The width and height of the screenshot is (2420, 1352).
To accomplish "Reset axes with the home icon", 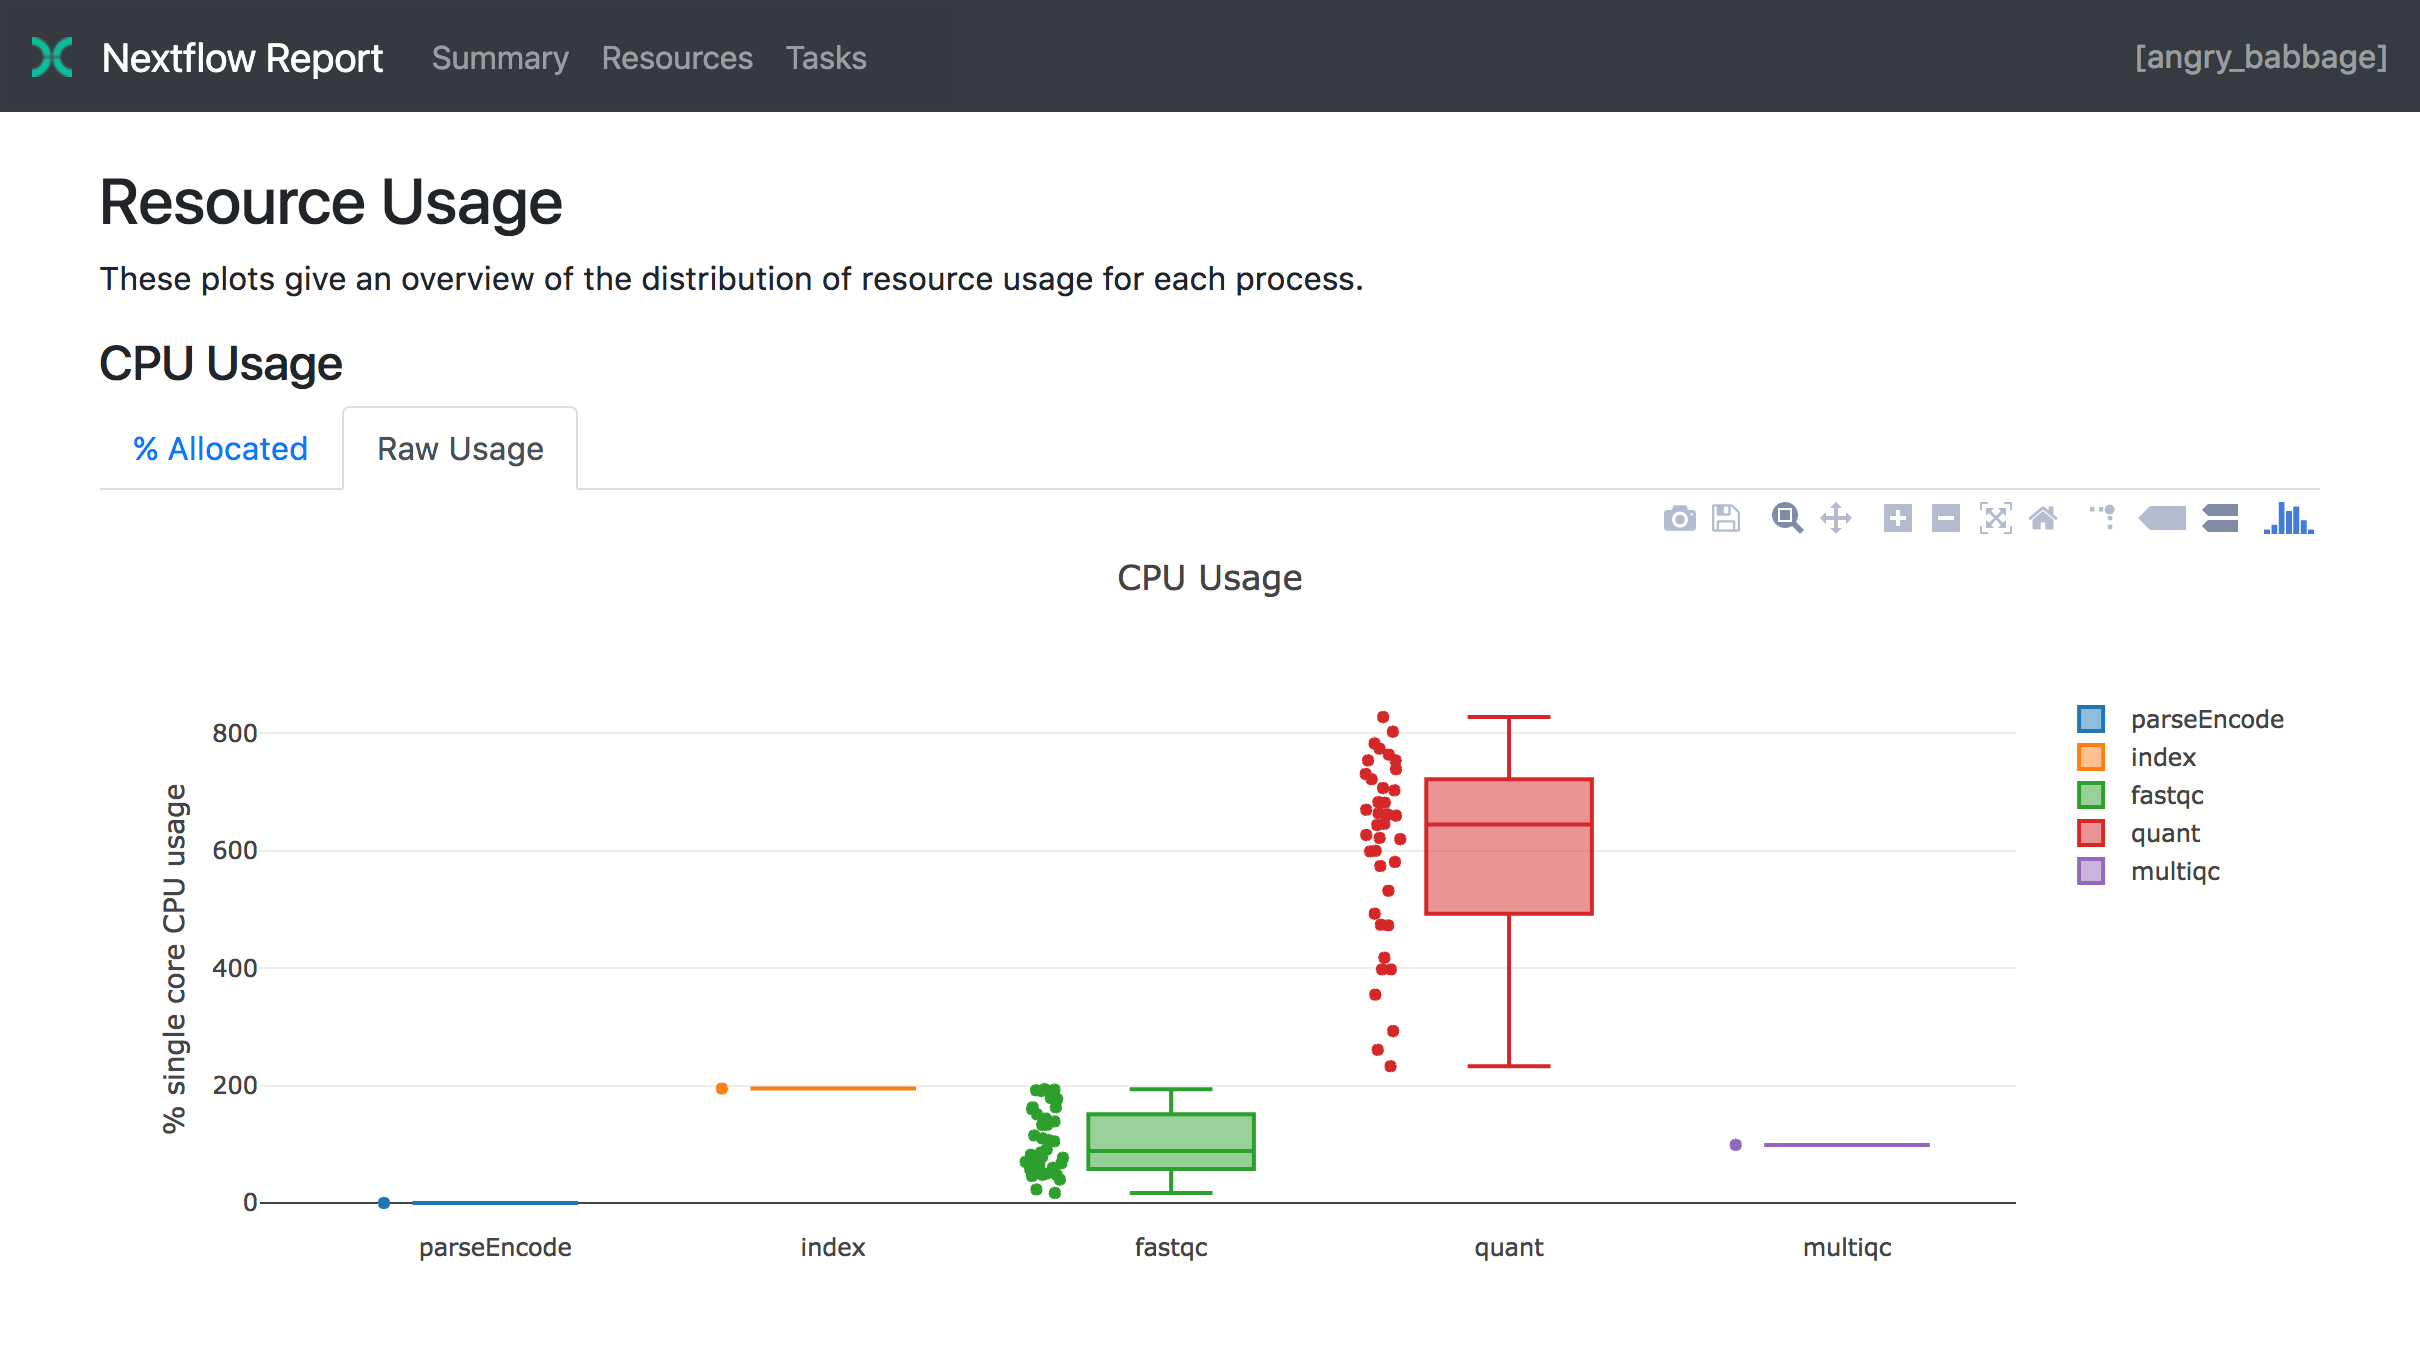I will point(2043,518).
